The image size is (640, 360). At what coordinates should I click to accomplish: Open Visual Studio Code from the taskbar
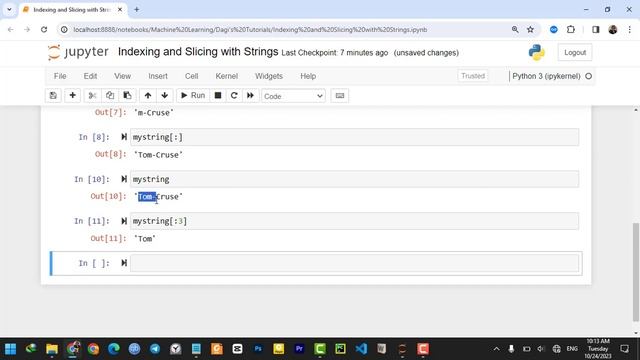(361, 349)
